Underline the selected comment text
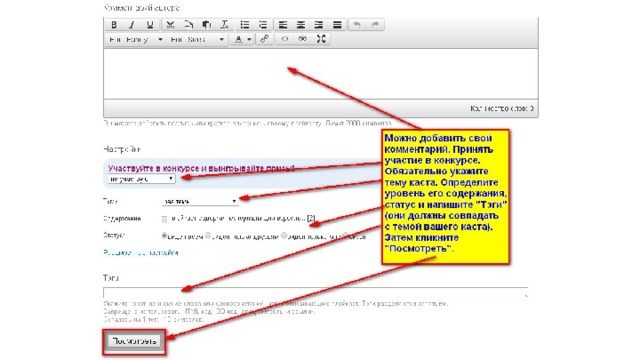This screenshot has height=360, width=640. coord(150,25)
